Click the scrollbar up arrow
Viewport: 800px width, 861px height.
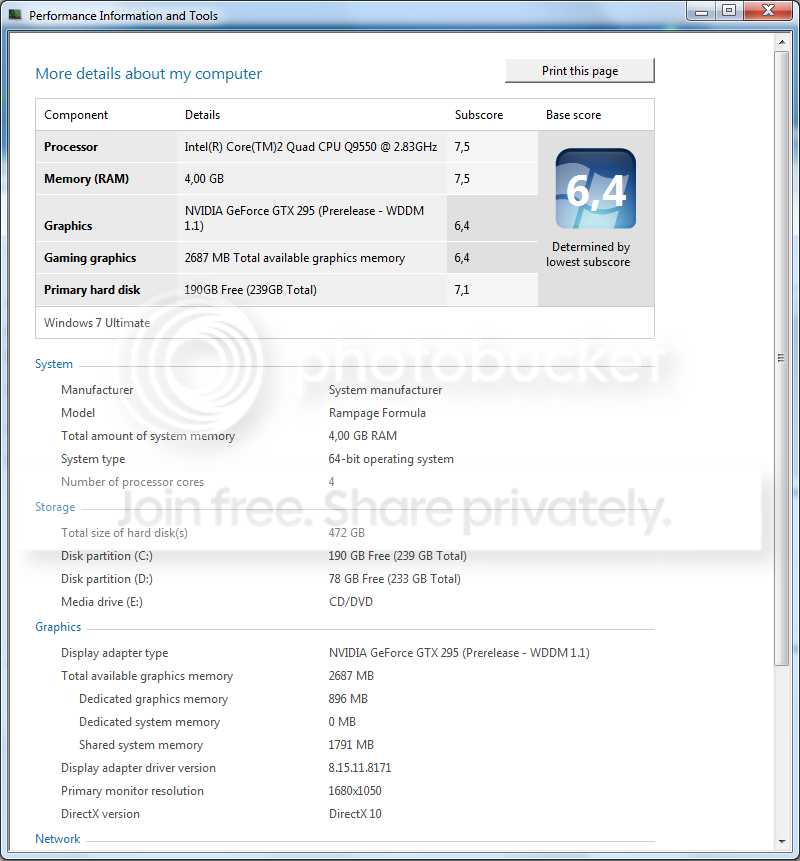pyautogui.click(x=782, y=42)
